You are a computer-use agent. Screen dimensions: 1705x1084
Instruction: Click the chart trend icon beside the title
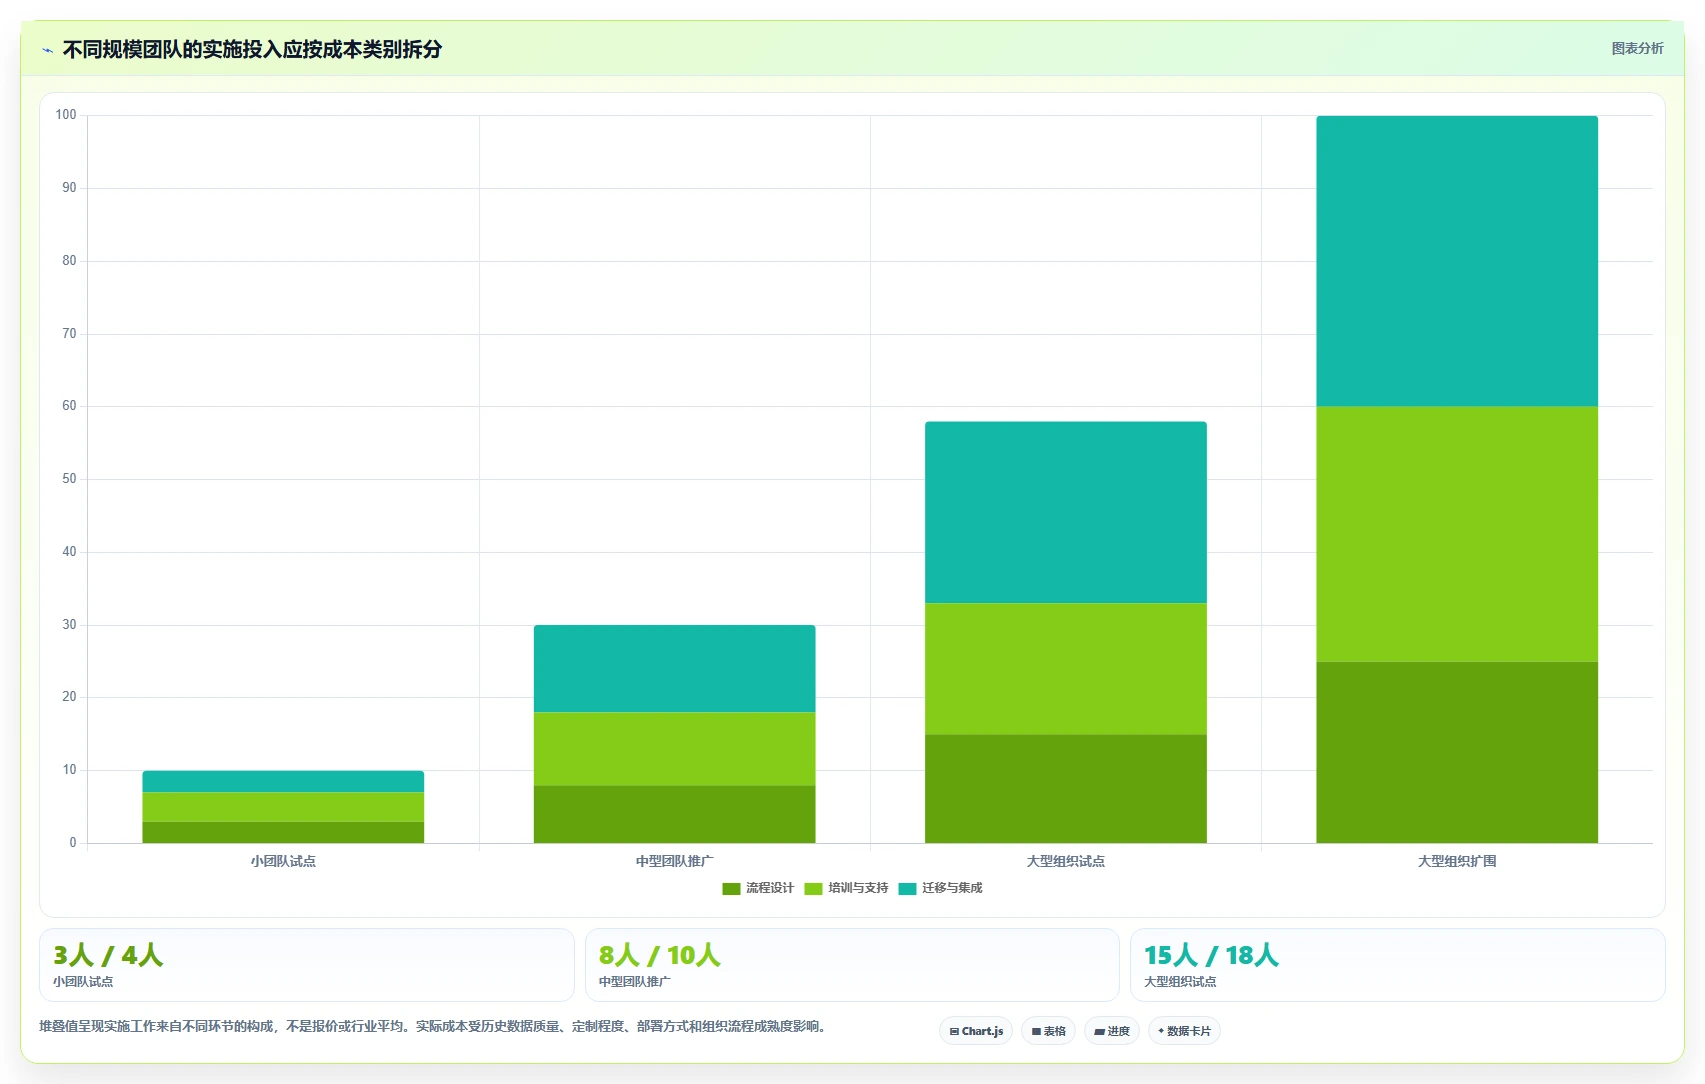47,50
